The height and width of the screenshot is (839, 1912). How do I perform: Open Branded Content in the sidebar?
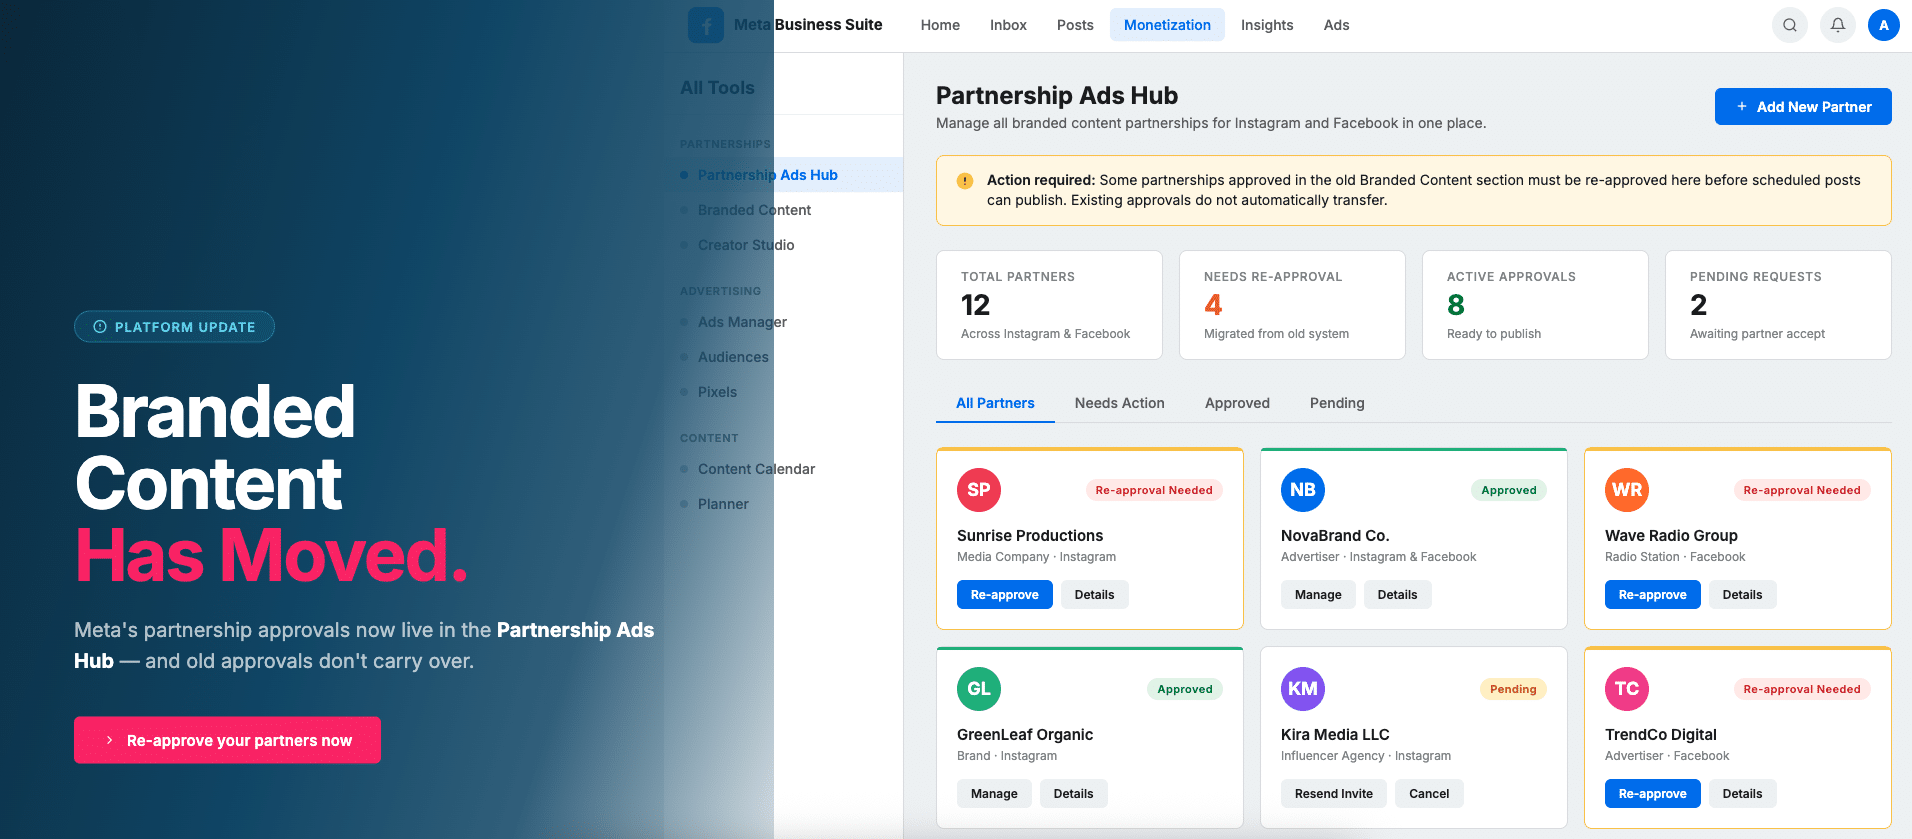(x=754, y=210)
